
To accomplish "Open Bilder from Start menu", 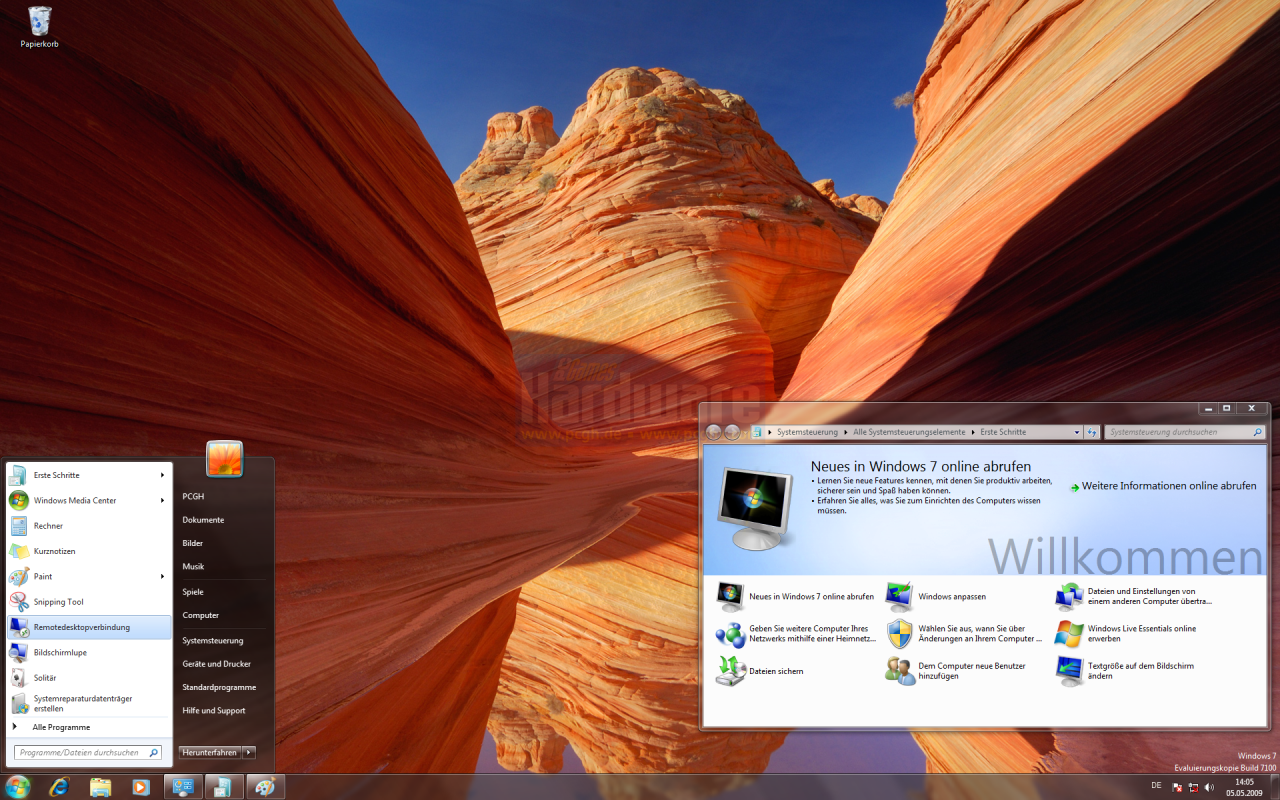I will click(x=192, y=543).
